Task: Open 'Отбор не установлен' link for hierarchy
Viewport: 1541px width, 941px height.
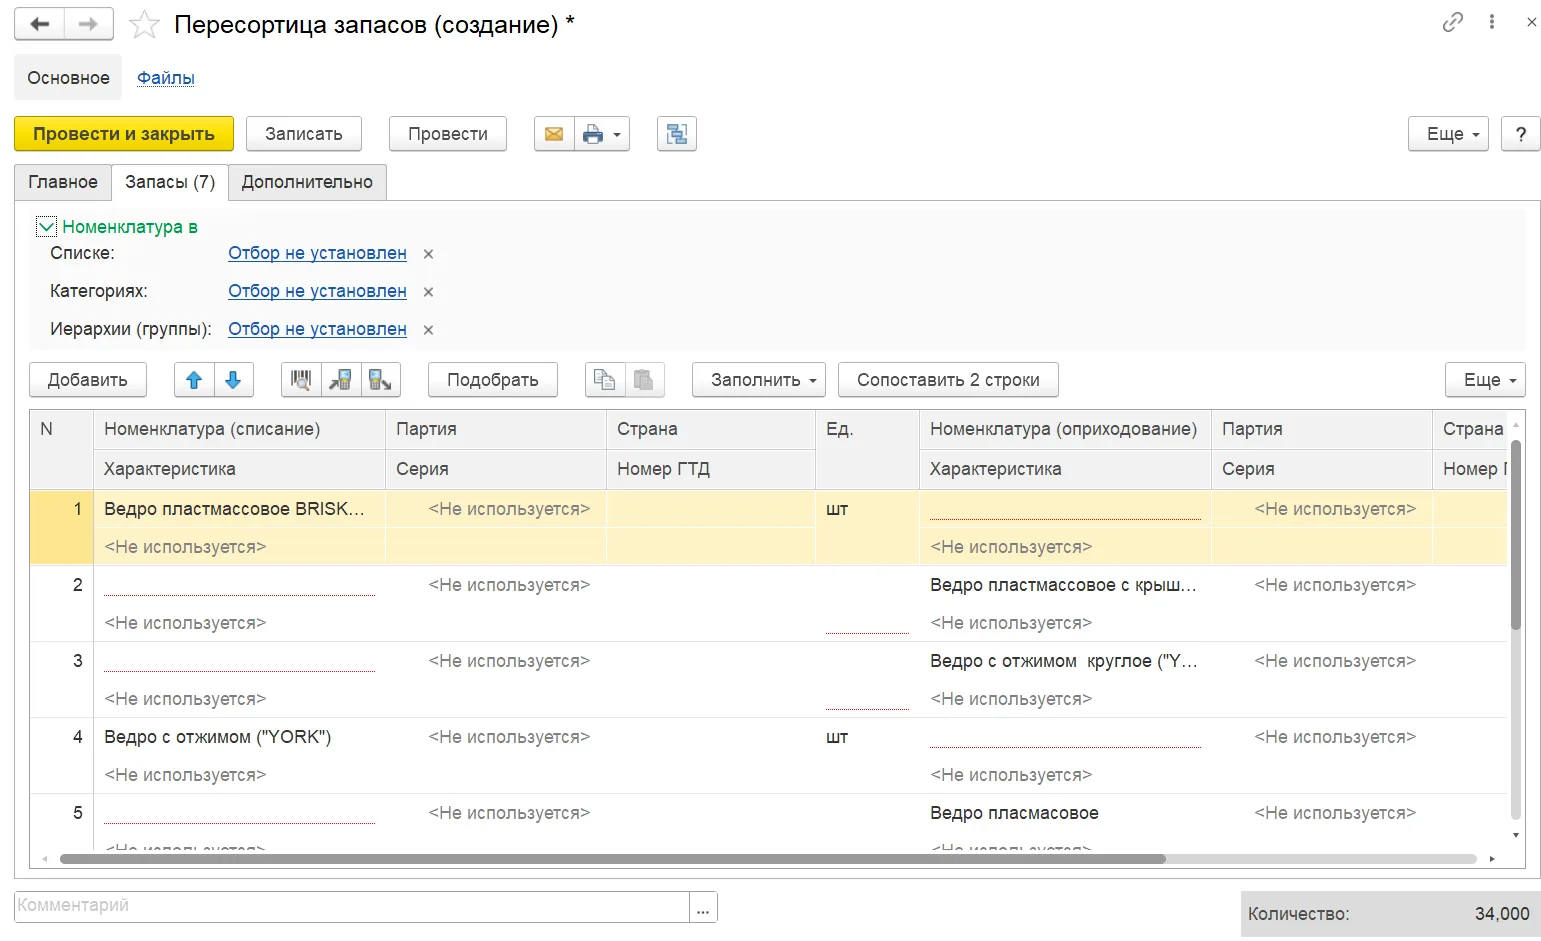Action: pos(317,329)
